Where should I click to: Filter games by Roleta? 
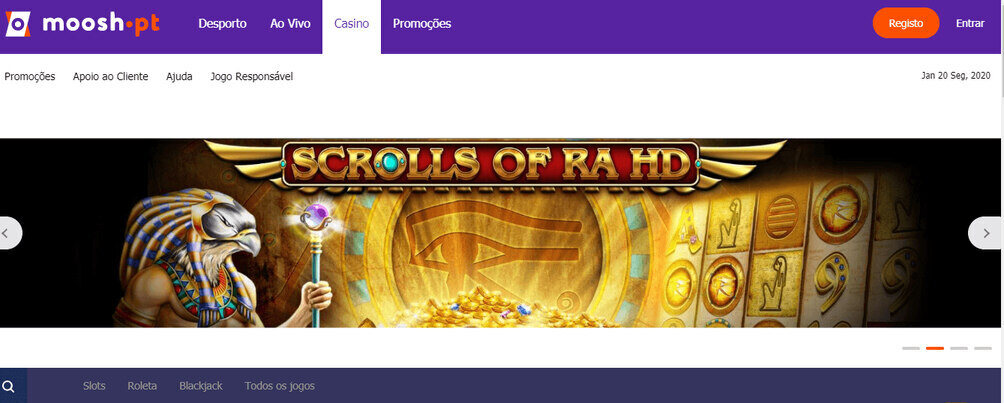[142, 386]
